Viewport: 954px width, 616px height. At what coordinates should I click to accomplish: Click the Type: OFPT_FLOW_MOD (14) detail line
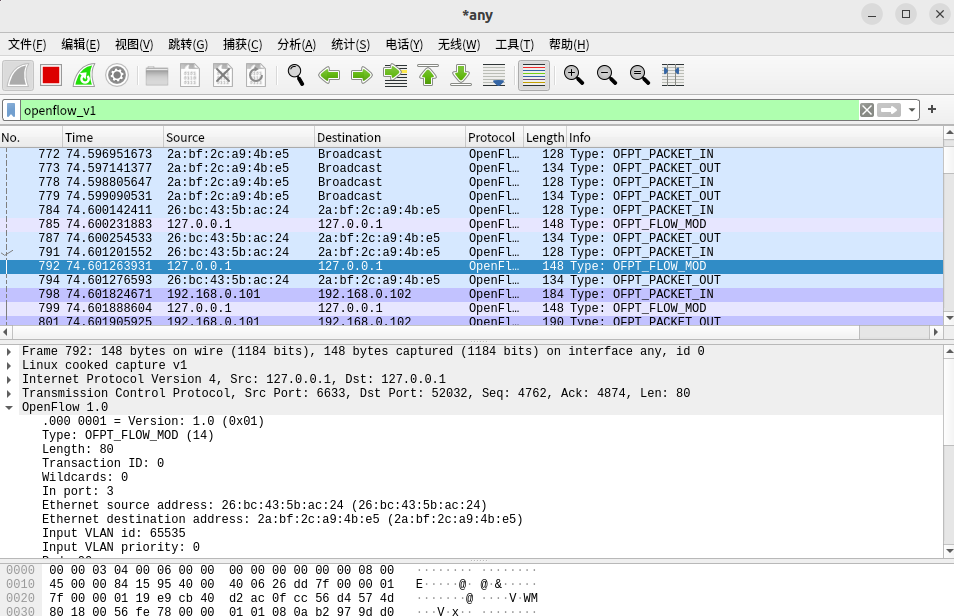pos(128,435)
